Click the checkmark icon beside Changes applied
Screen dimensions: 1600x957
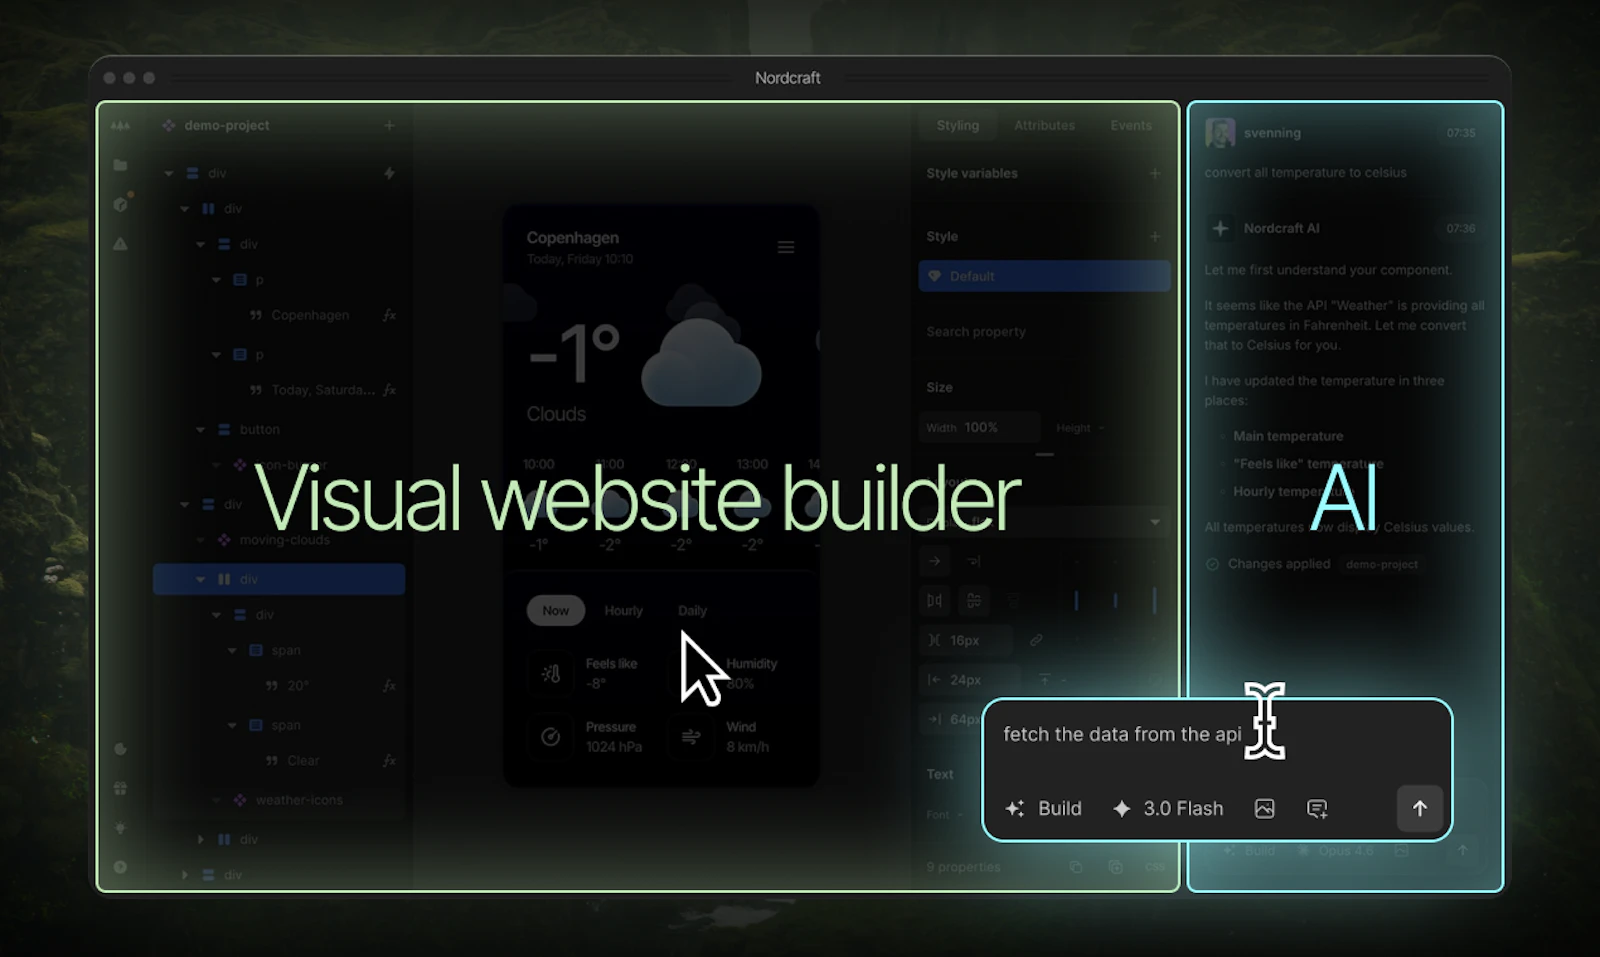click(x=1213, y=564)
